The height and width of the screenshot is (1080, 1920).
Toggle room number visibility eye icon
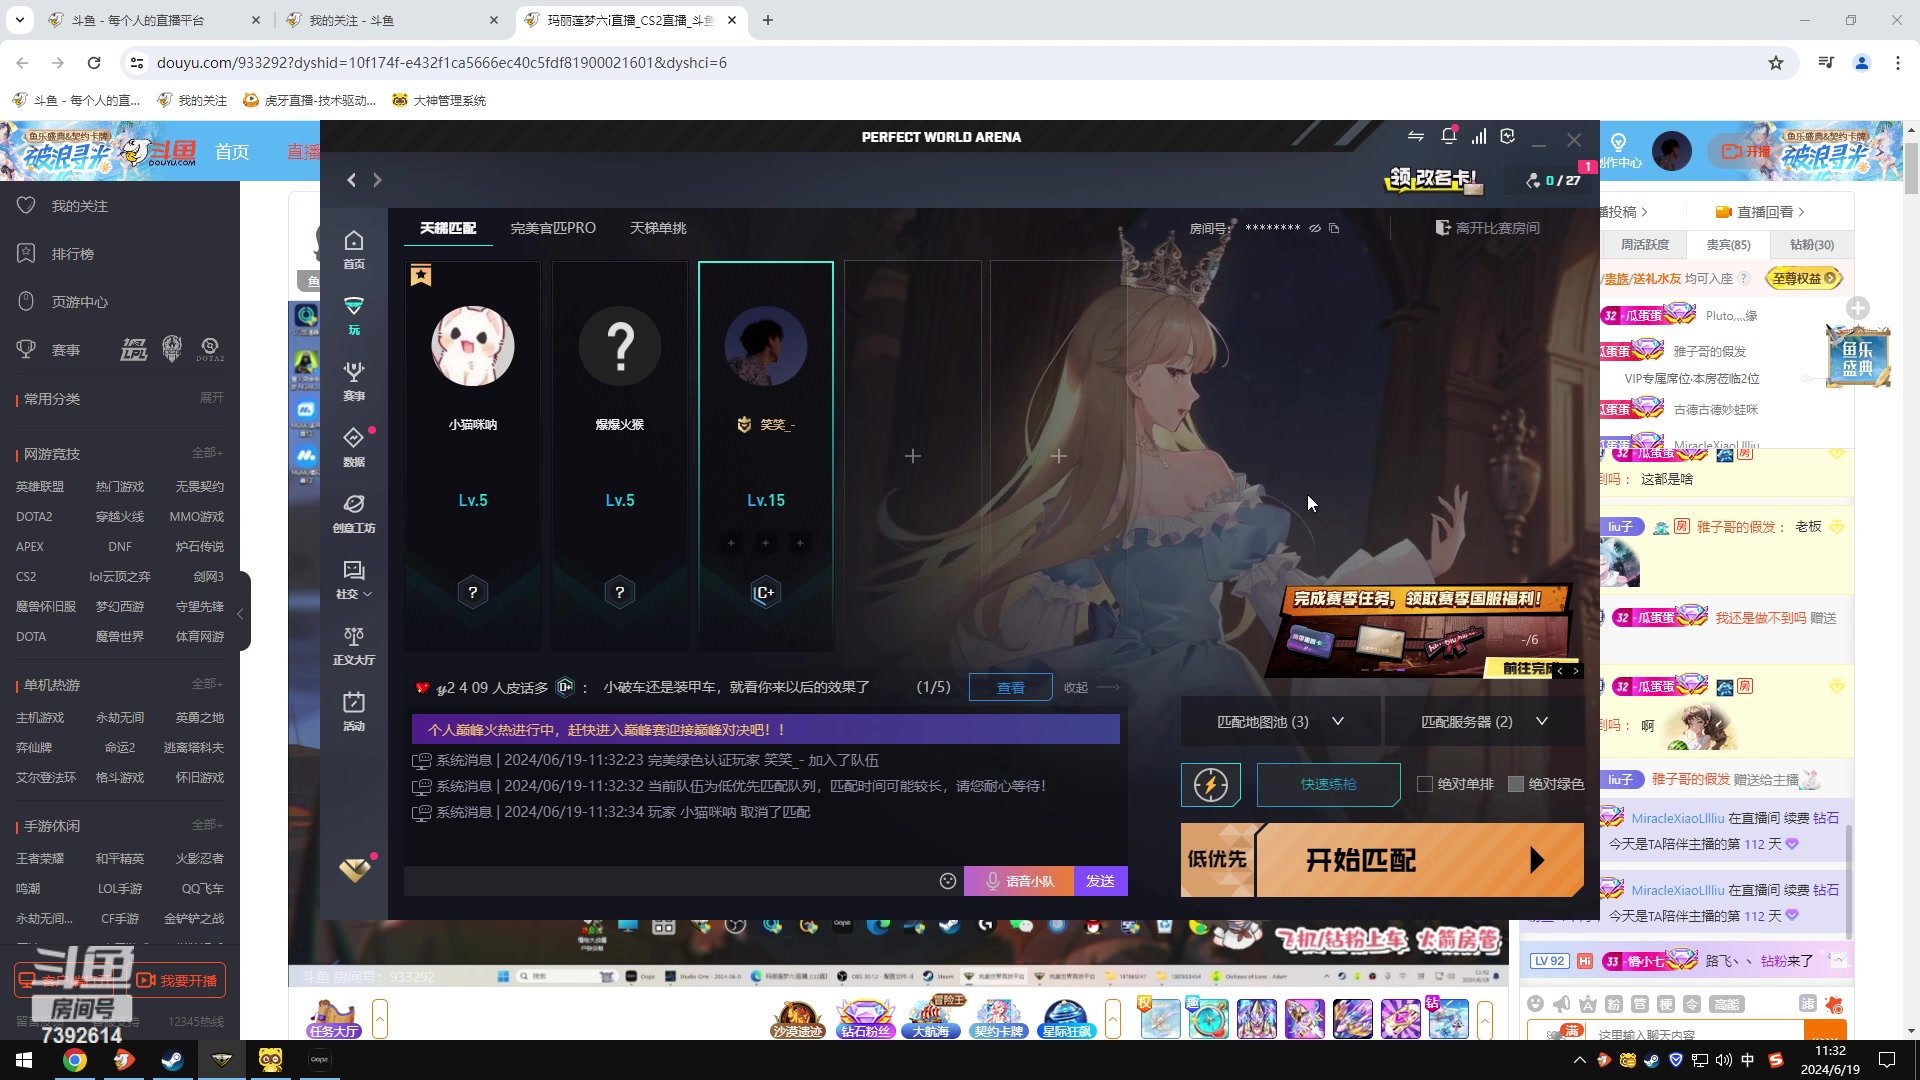[1315, 228]
